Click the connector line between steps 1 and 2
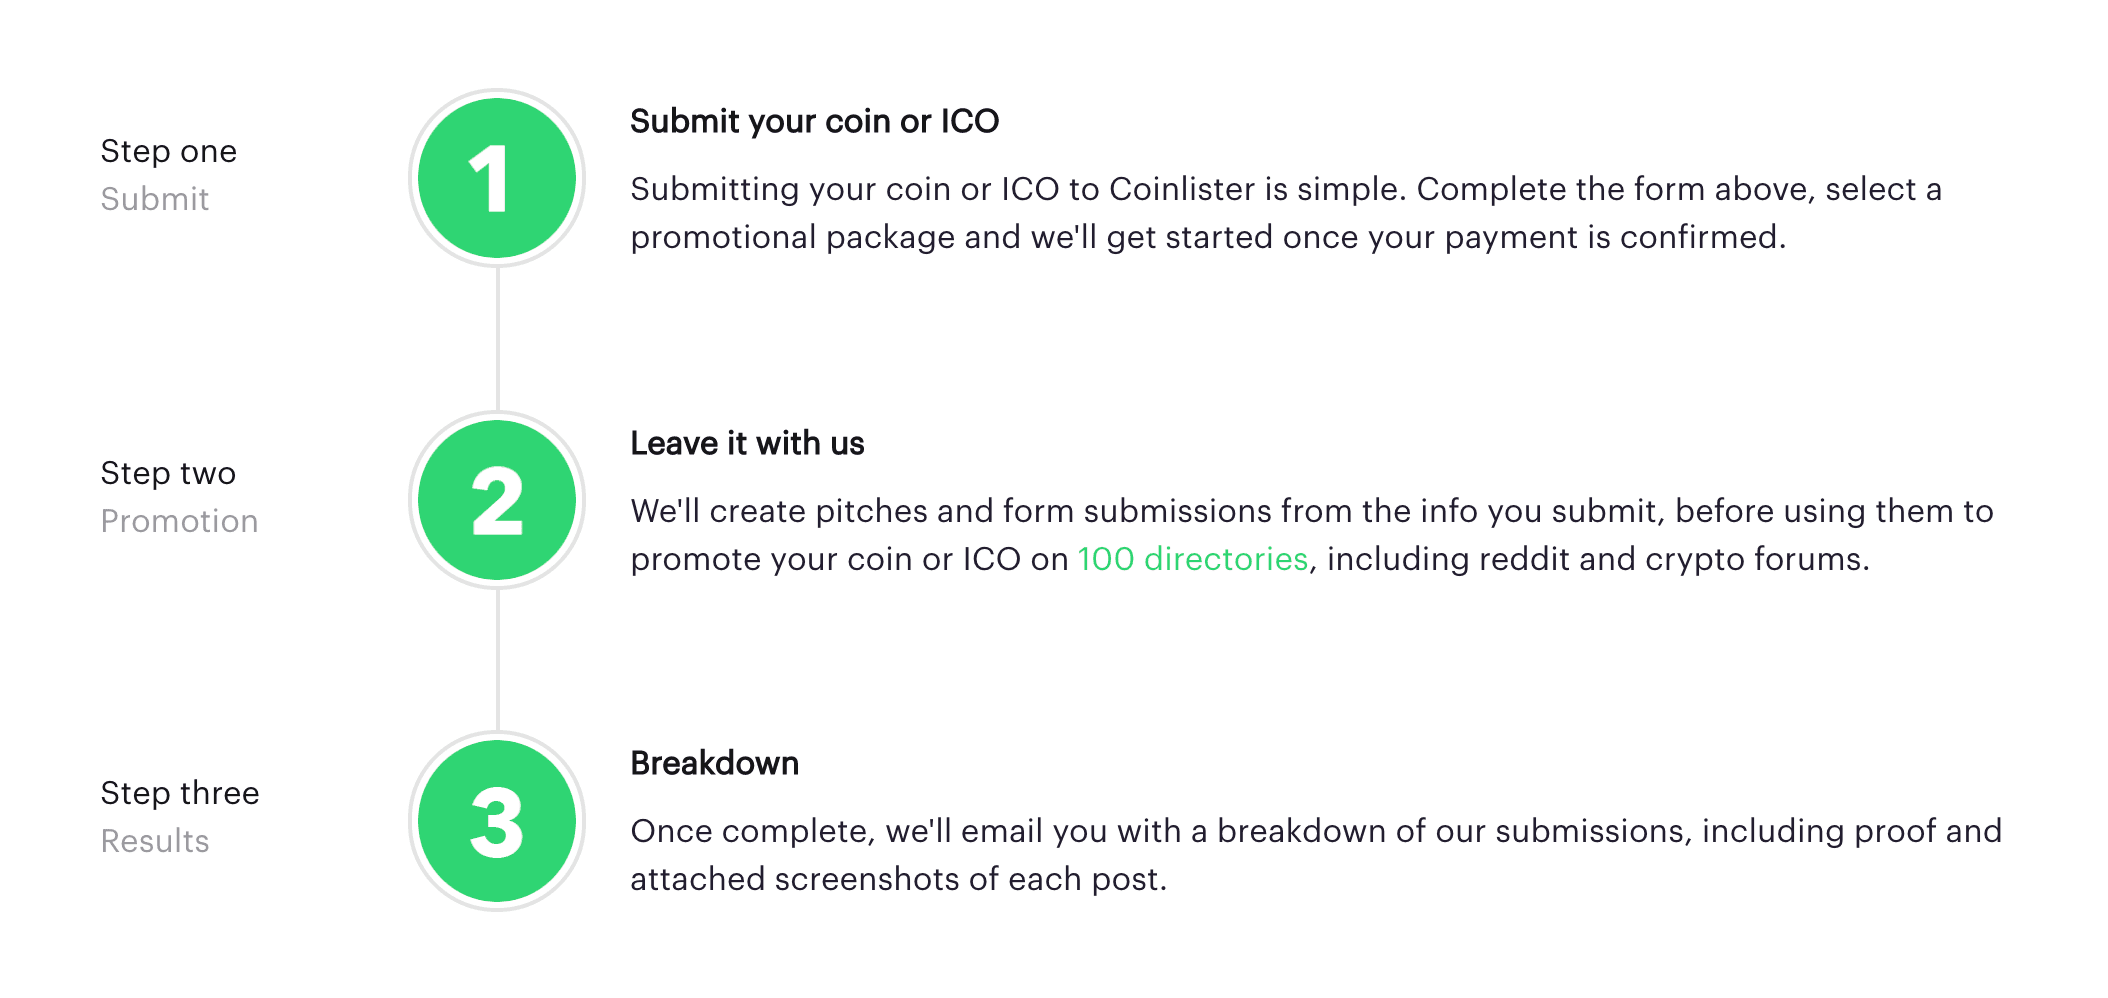This screenshot has height=998, width=2108. point(497,339)
